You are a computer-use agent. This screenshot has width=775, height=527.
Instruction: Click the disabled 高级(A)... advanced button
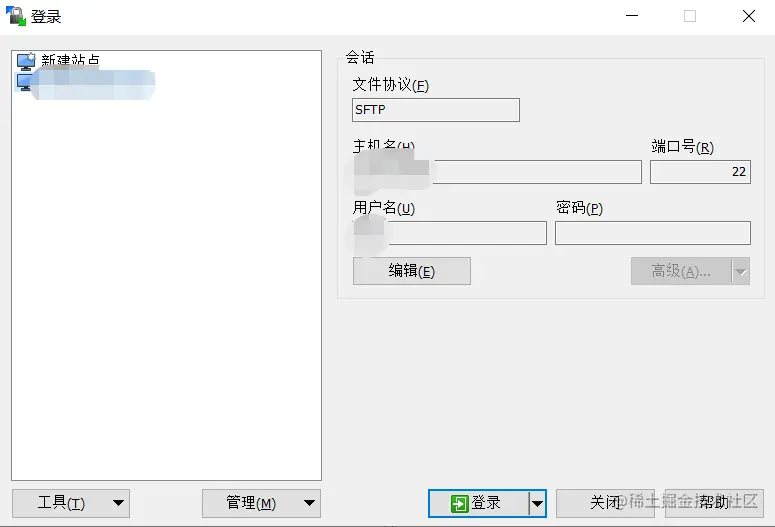681,271
